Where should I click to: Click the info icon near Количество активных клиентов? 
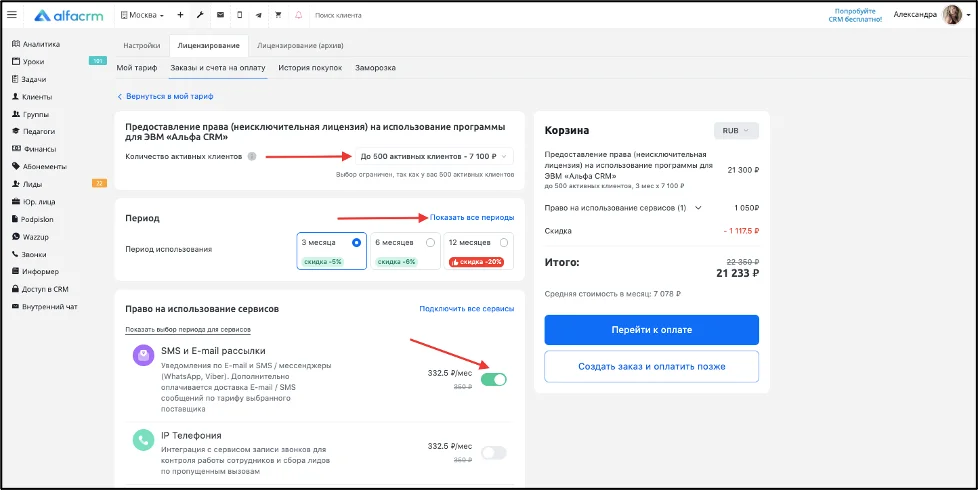pyautogui.click(x=252, y=157)
